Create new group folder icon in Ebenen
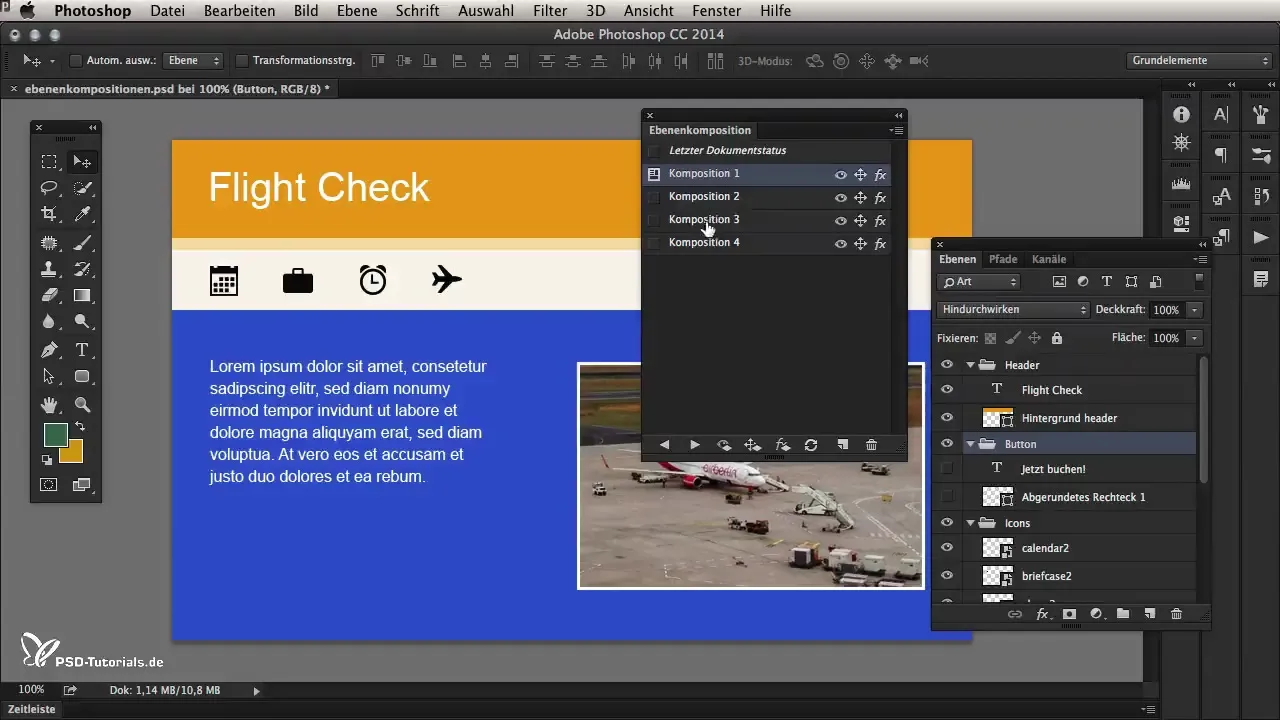Screen dimensions: 1280x720 pos(1123,614)
